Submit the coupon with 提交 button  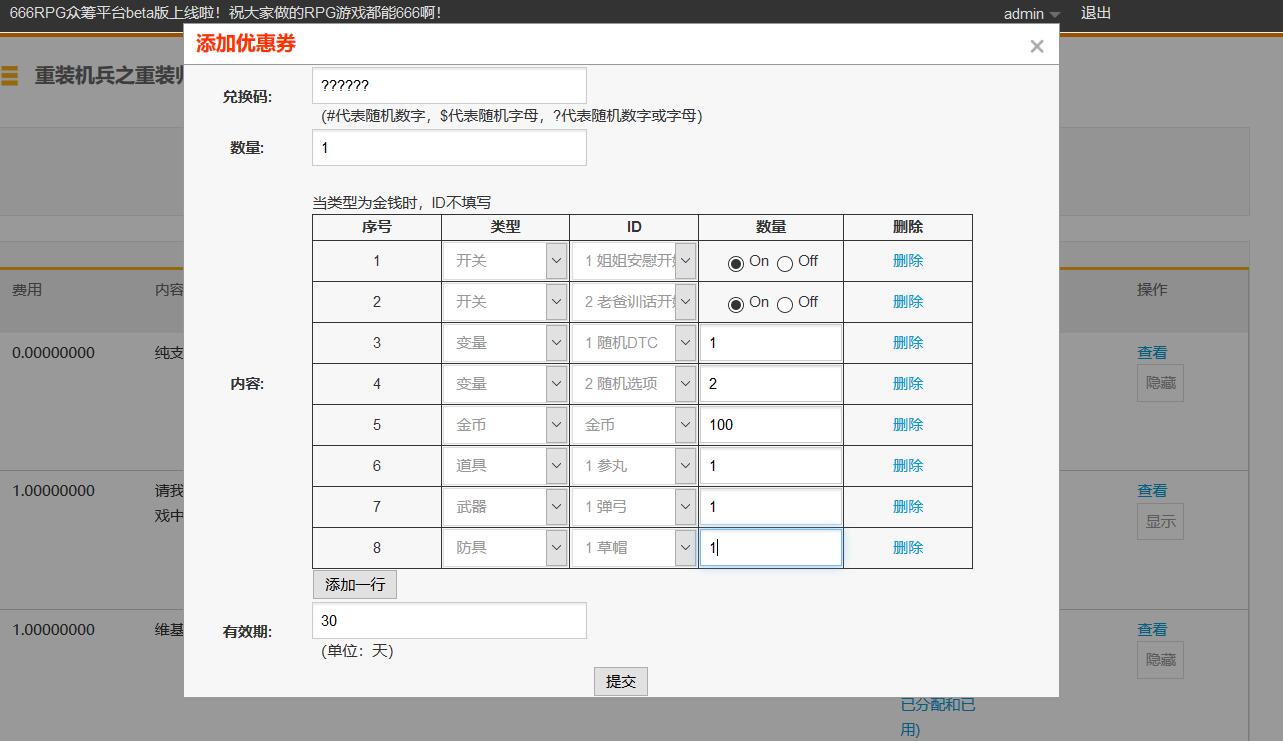[621, 682]
